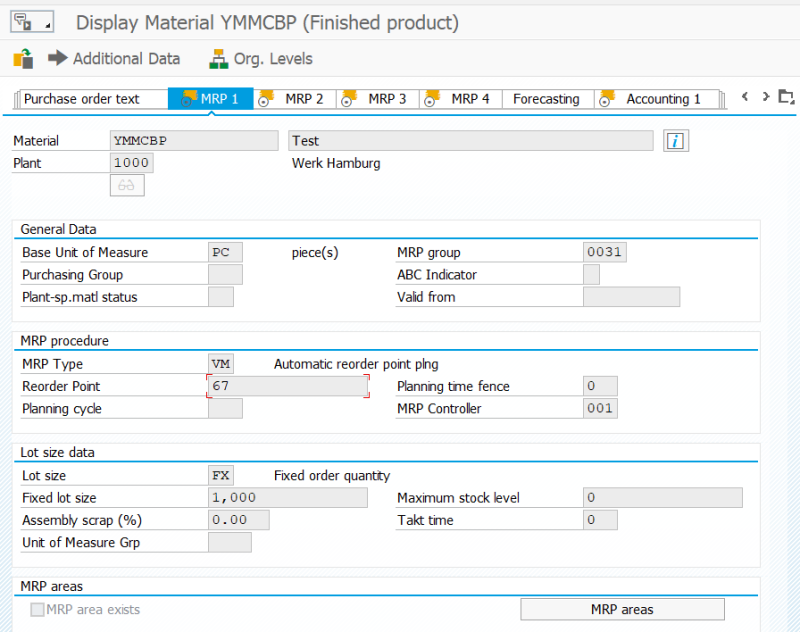Click the Planning time fence field
800x632 pixels.
[x=600, y=386]
